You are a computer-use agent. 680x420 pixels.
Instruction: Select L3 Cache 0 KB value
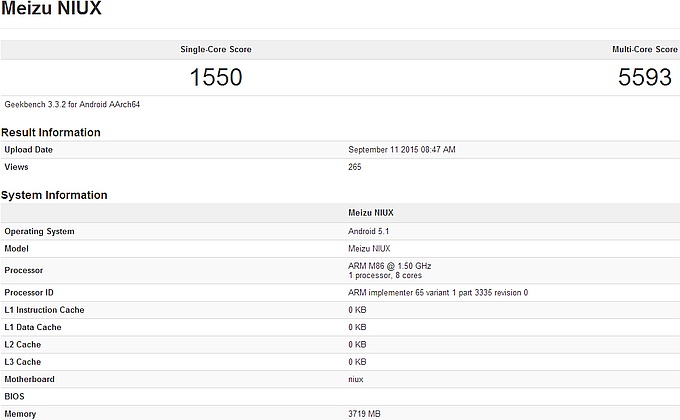[x=357, y=362]
